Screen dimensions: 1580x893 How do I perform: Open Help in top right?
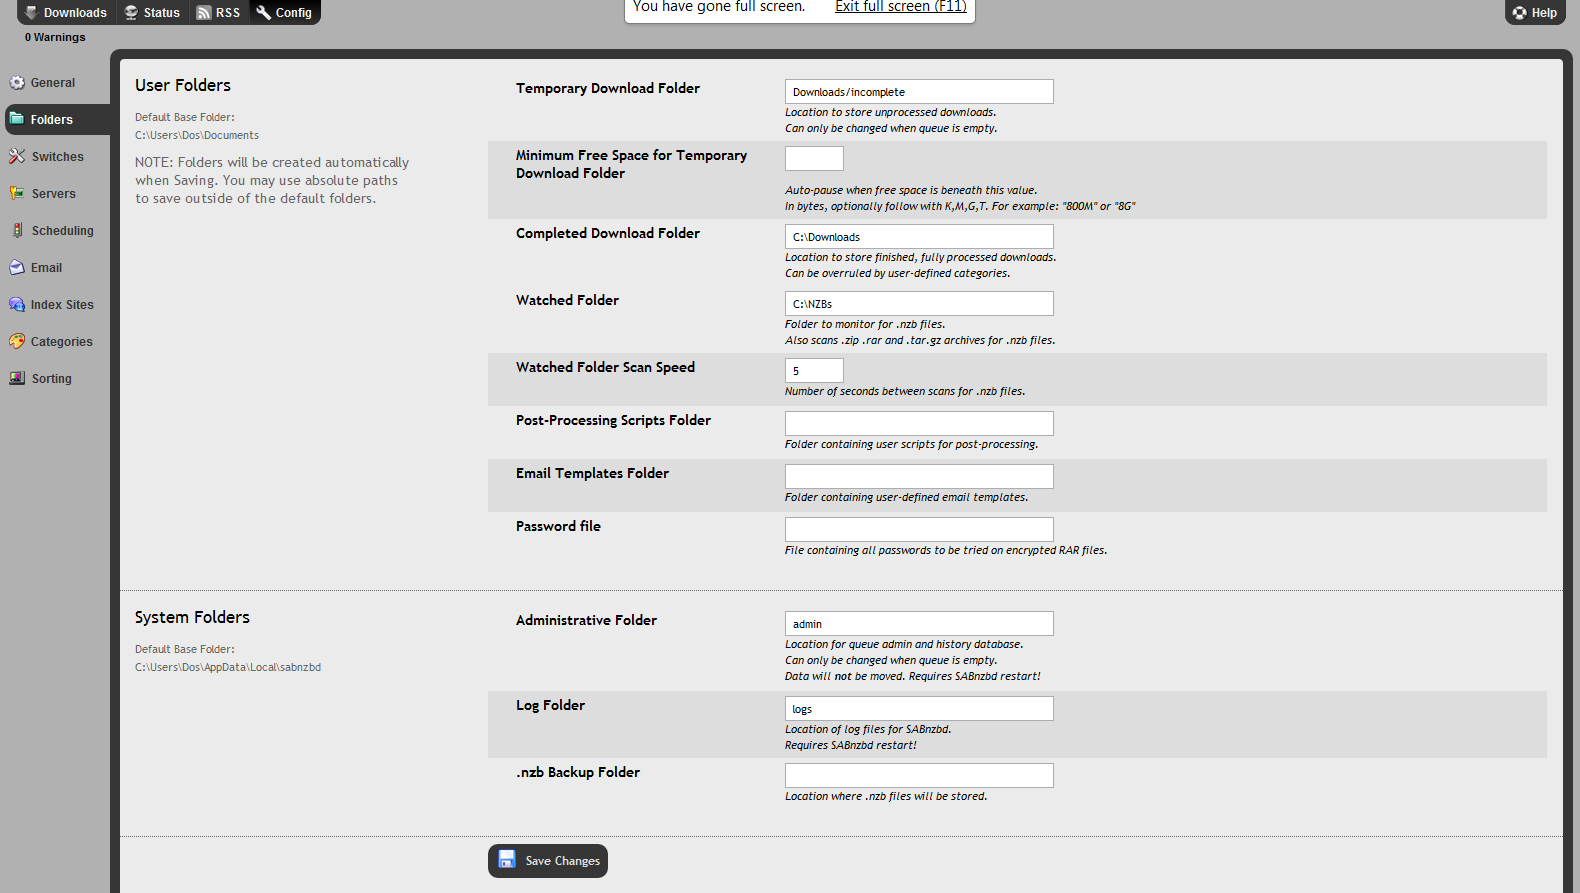point(1535,12)
